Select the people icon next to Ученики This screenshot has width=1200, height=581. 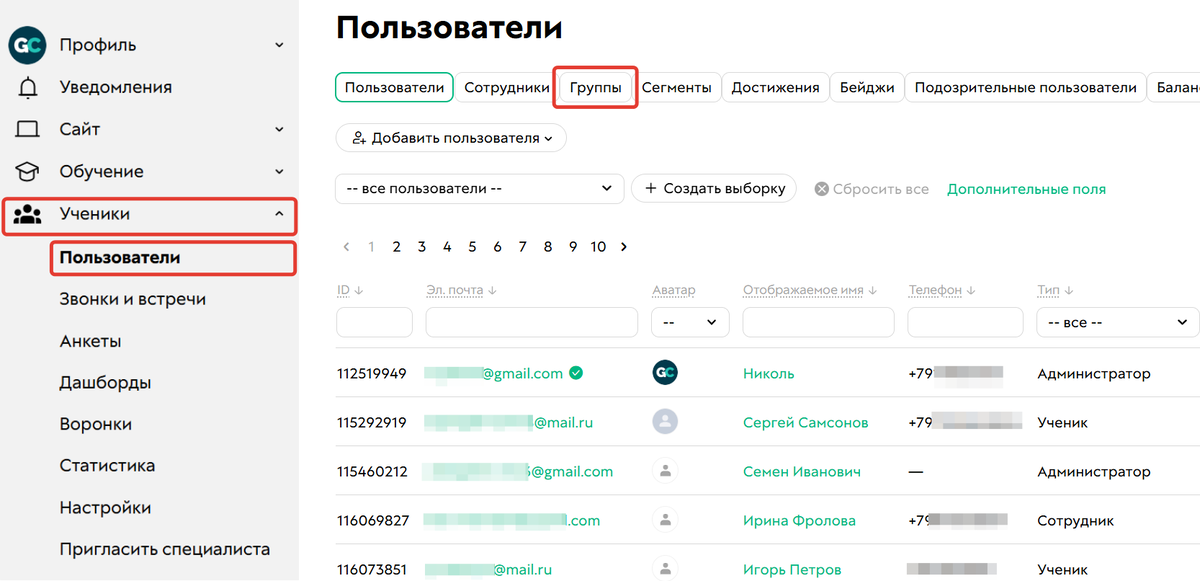click(x=28, y=212)
